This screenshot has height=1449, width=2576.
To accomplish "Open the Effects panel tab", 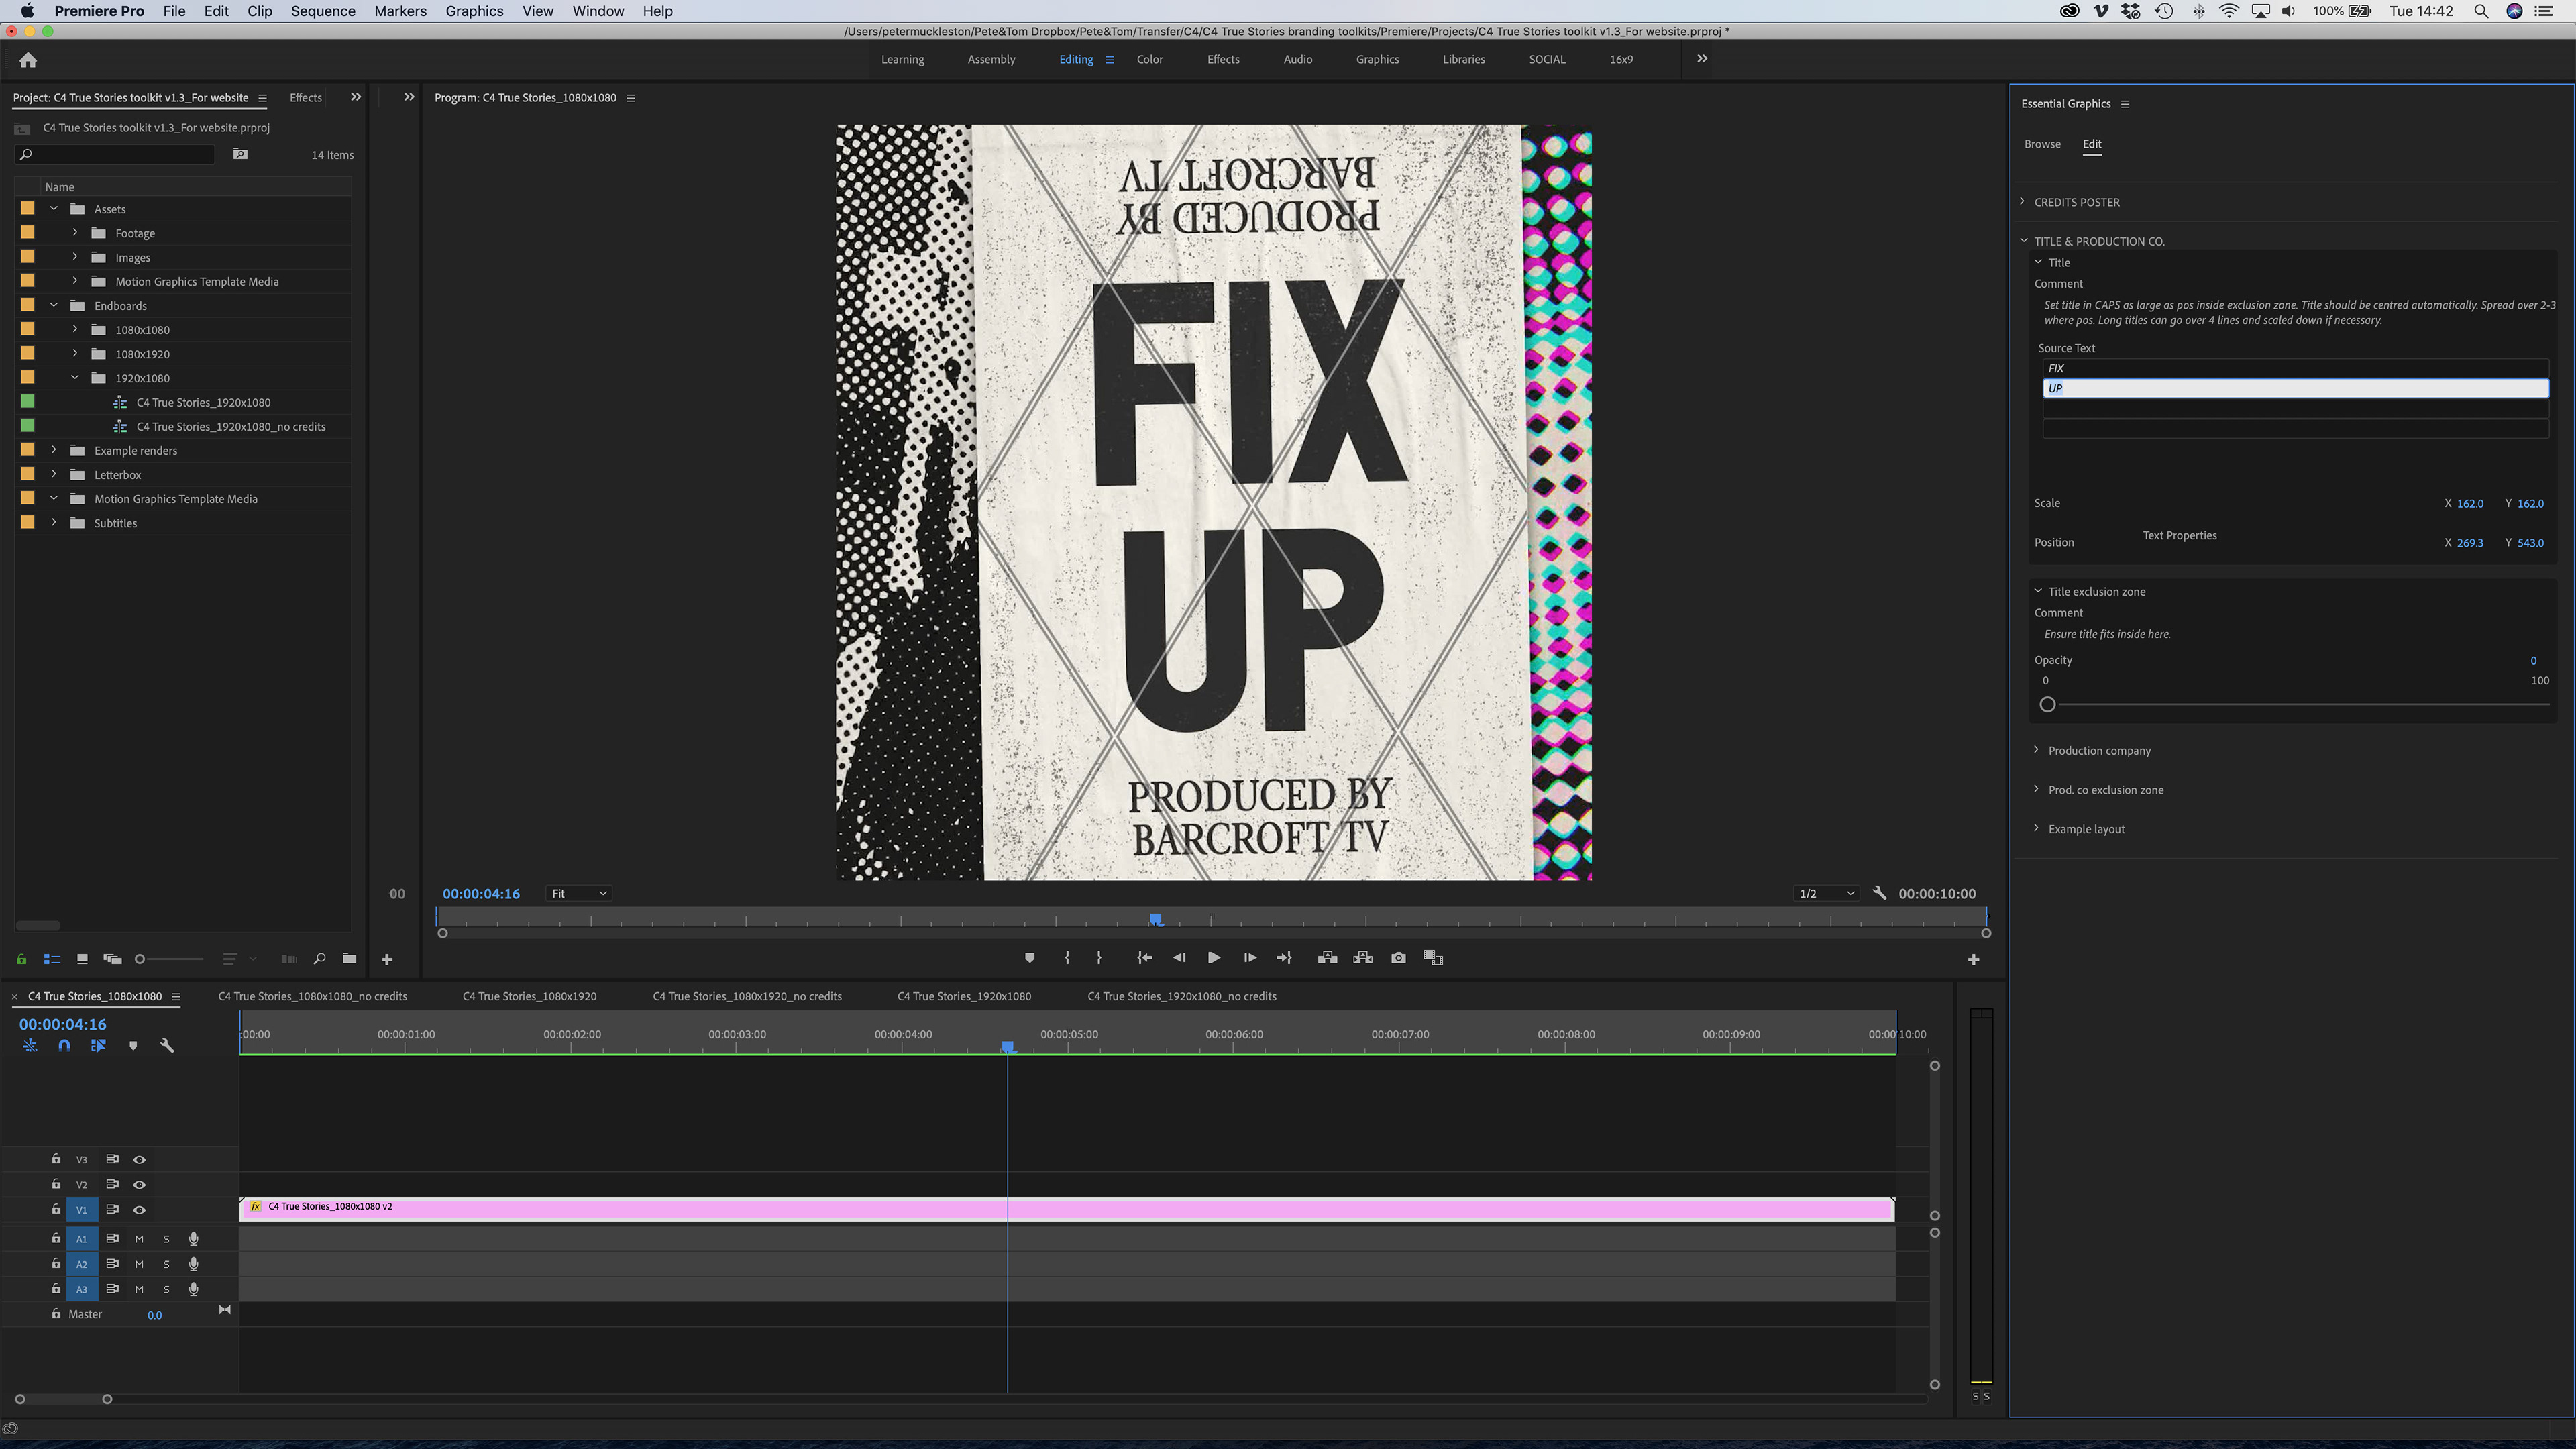I will [x=305, y=98].
